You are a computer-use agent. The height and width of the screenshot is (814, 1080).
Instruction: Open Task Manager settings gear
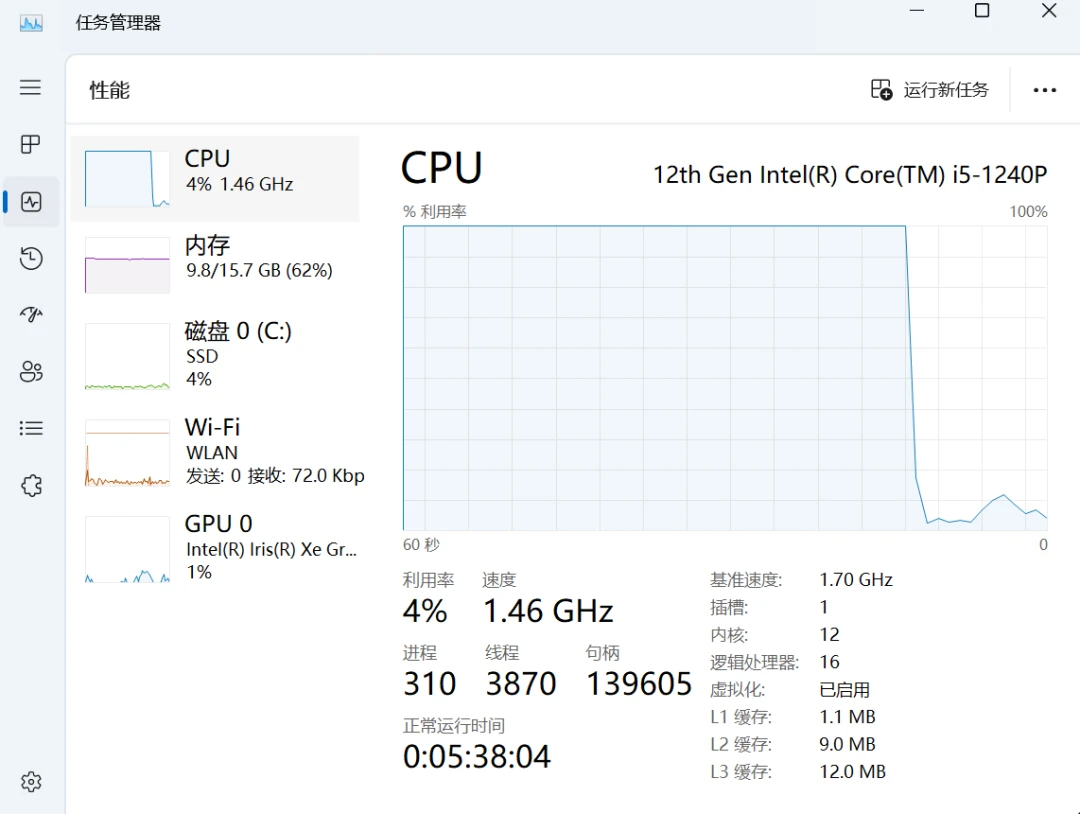pyautogui.click(x=31, y=782)
